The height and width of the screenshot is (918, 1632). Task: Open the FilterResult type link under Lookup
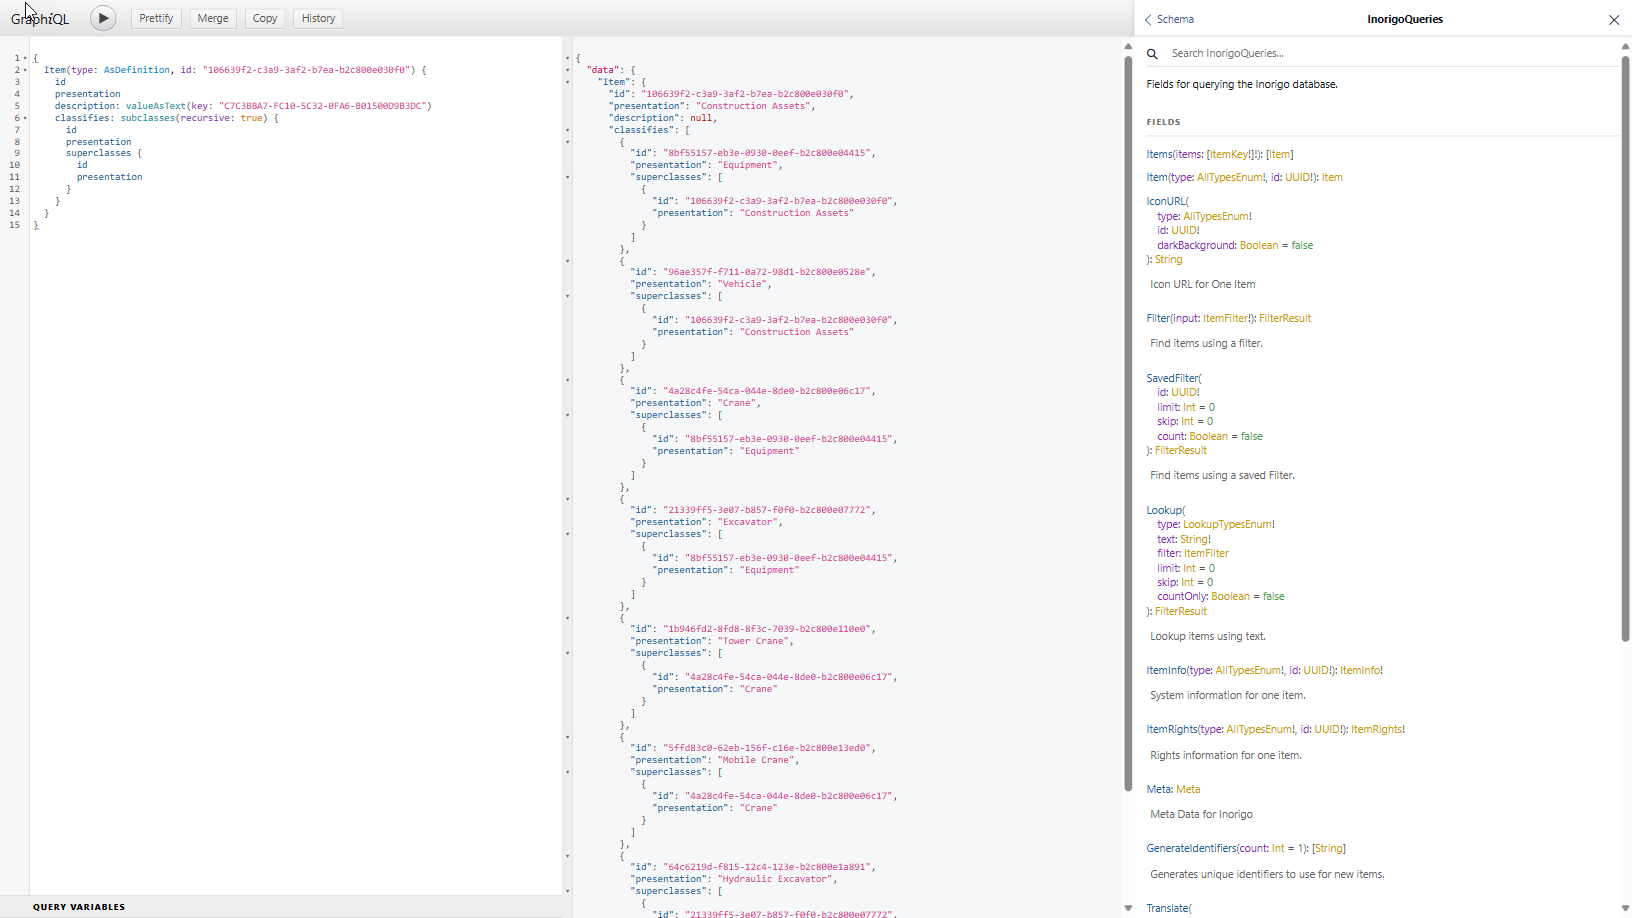tap(1181, 611)
